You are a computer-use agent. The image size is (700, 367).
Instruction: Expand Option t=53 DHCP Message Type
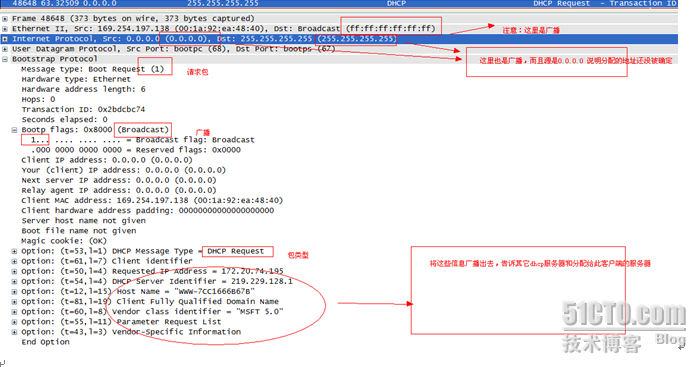[x=14, y=251]
